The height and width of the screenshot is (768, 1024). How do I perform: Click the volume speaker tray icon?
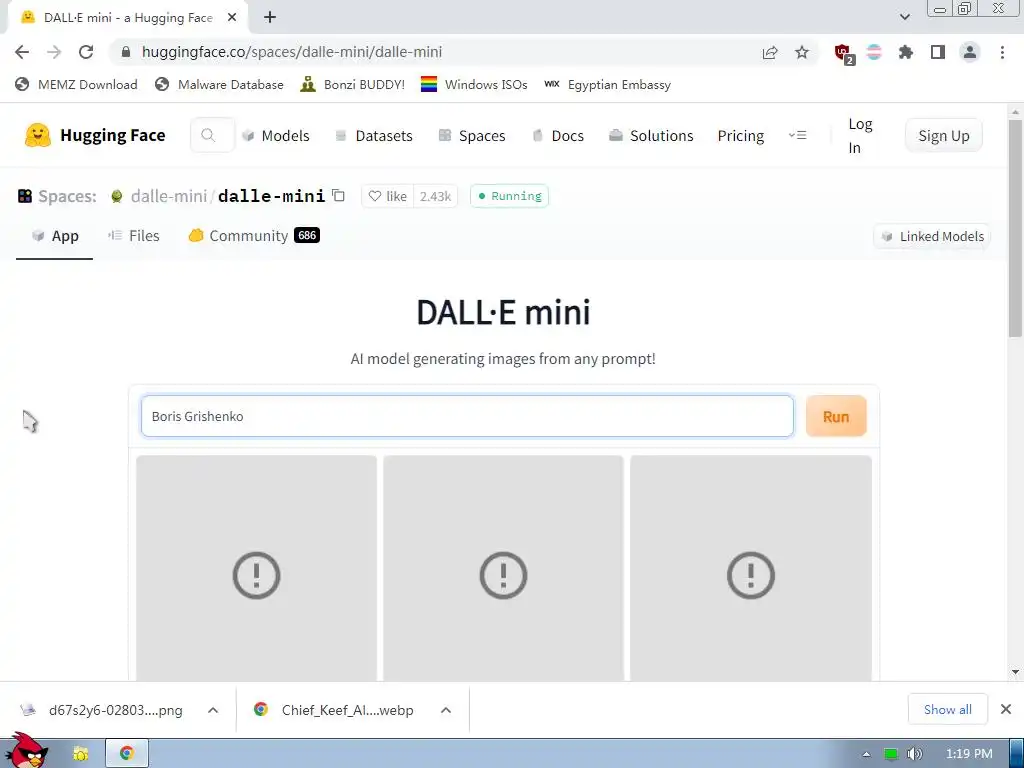(x=914, y=754)
